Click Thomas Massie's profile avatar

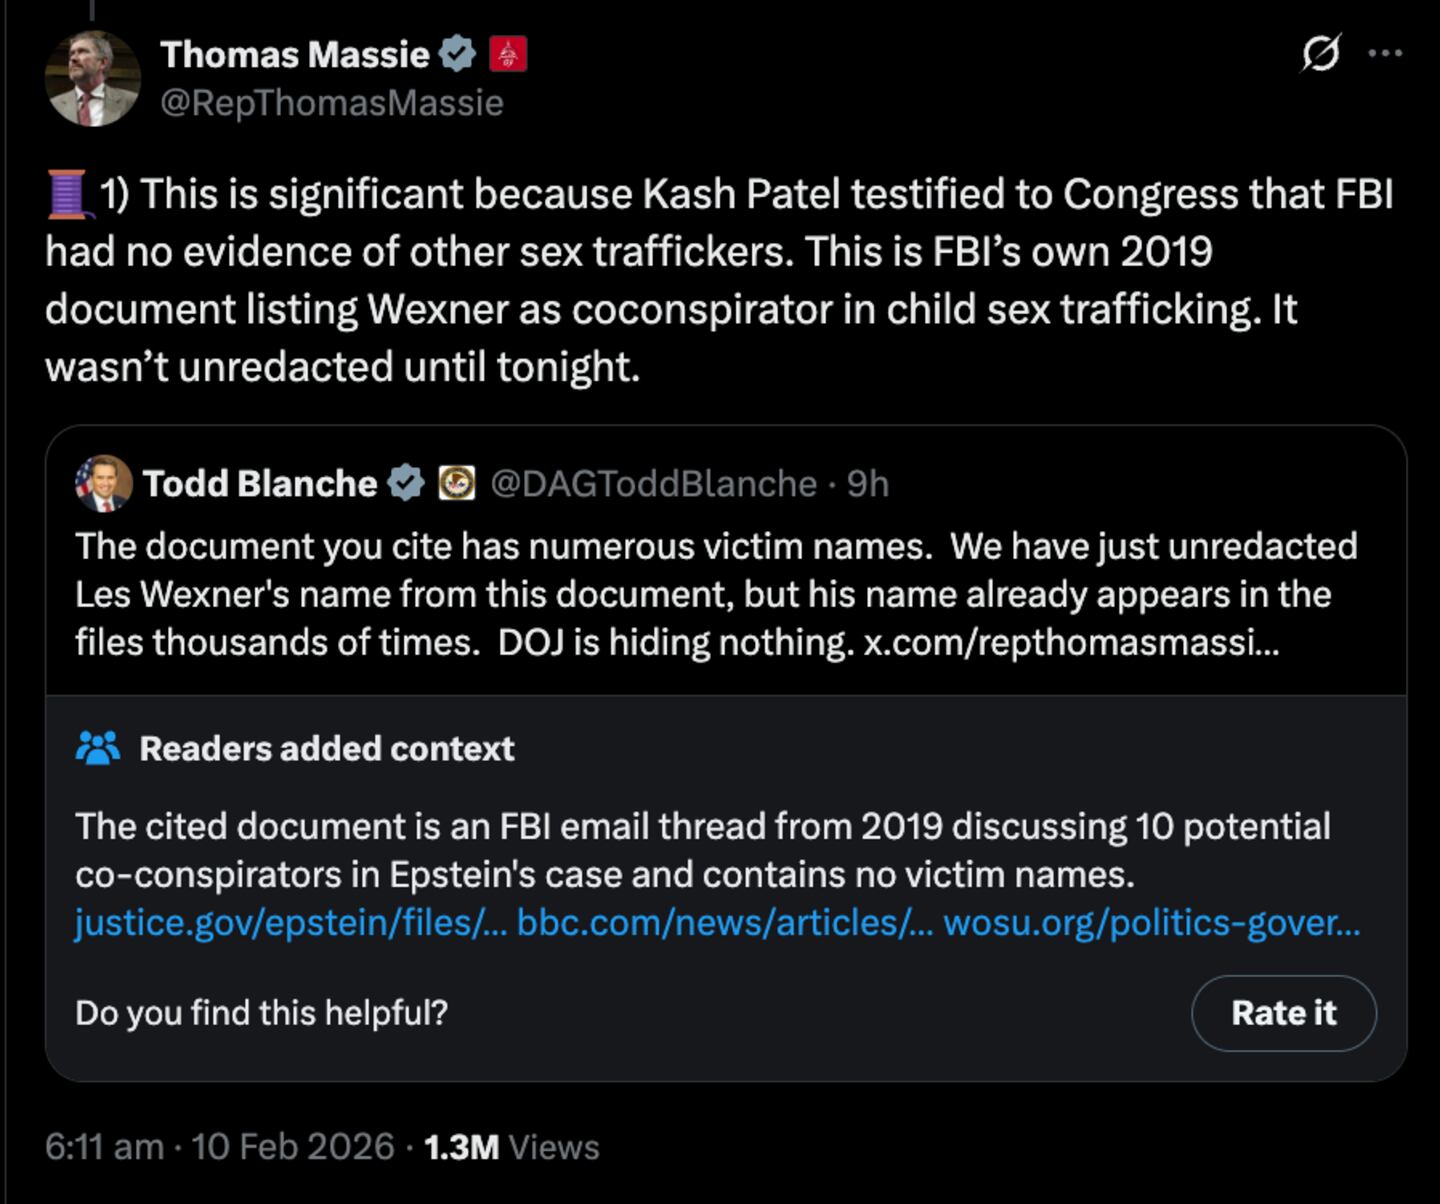[93, 78]
